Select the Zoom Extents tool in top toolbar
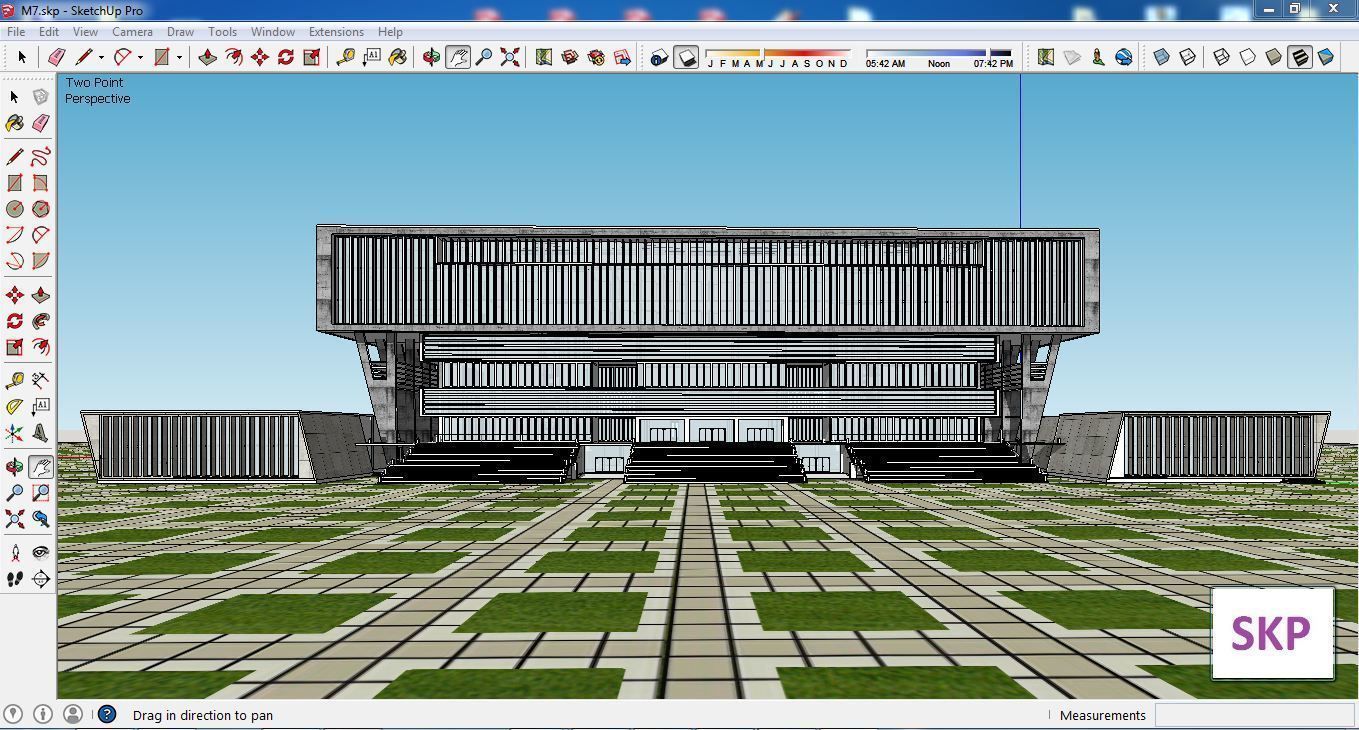 [x=510, y=57]
